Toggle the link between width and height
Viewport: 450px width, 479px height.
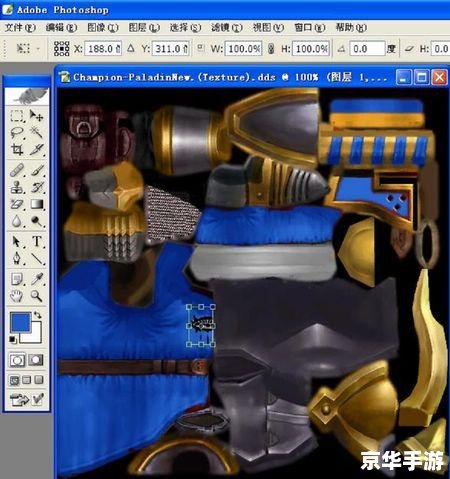tap(271, 49)
